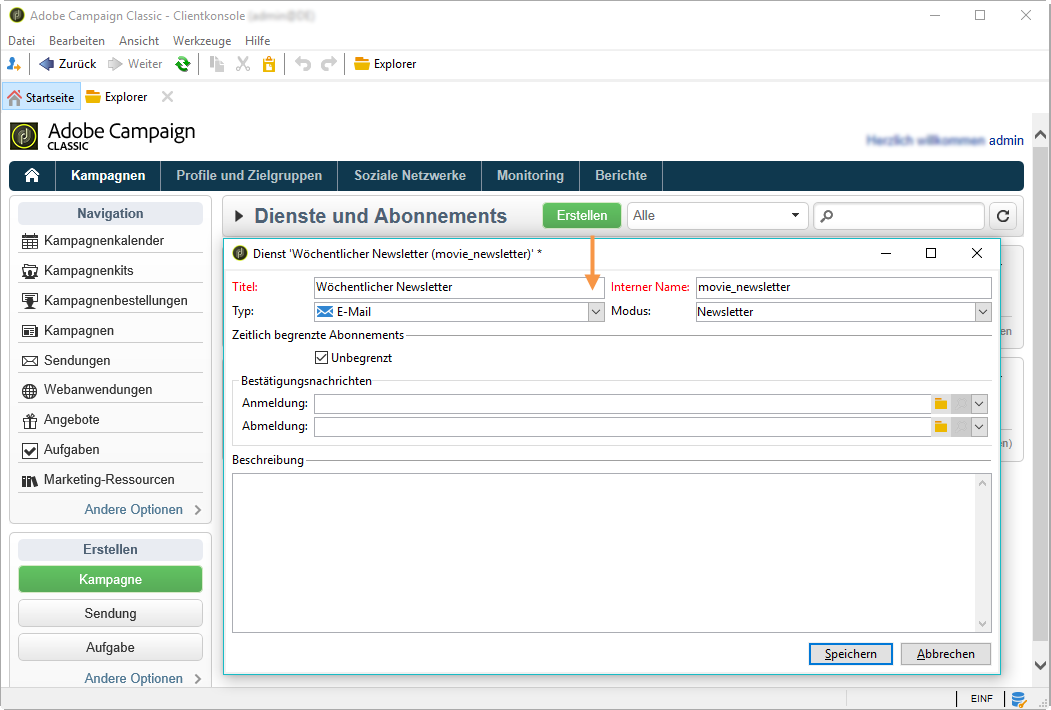Click the green Erstellen button

(x=582, y=216)
